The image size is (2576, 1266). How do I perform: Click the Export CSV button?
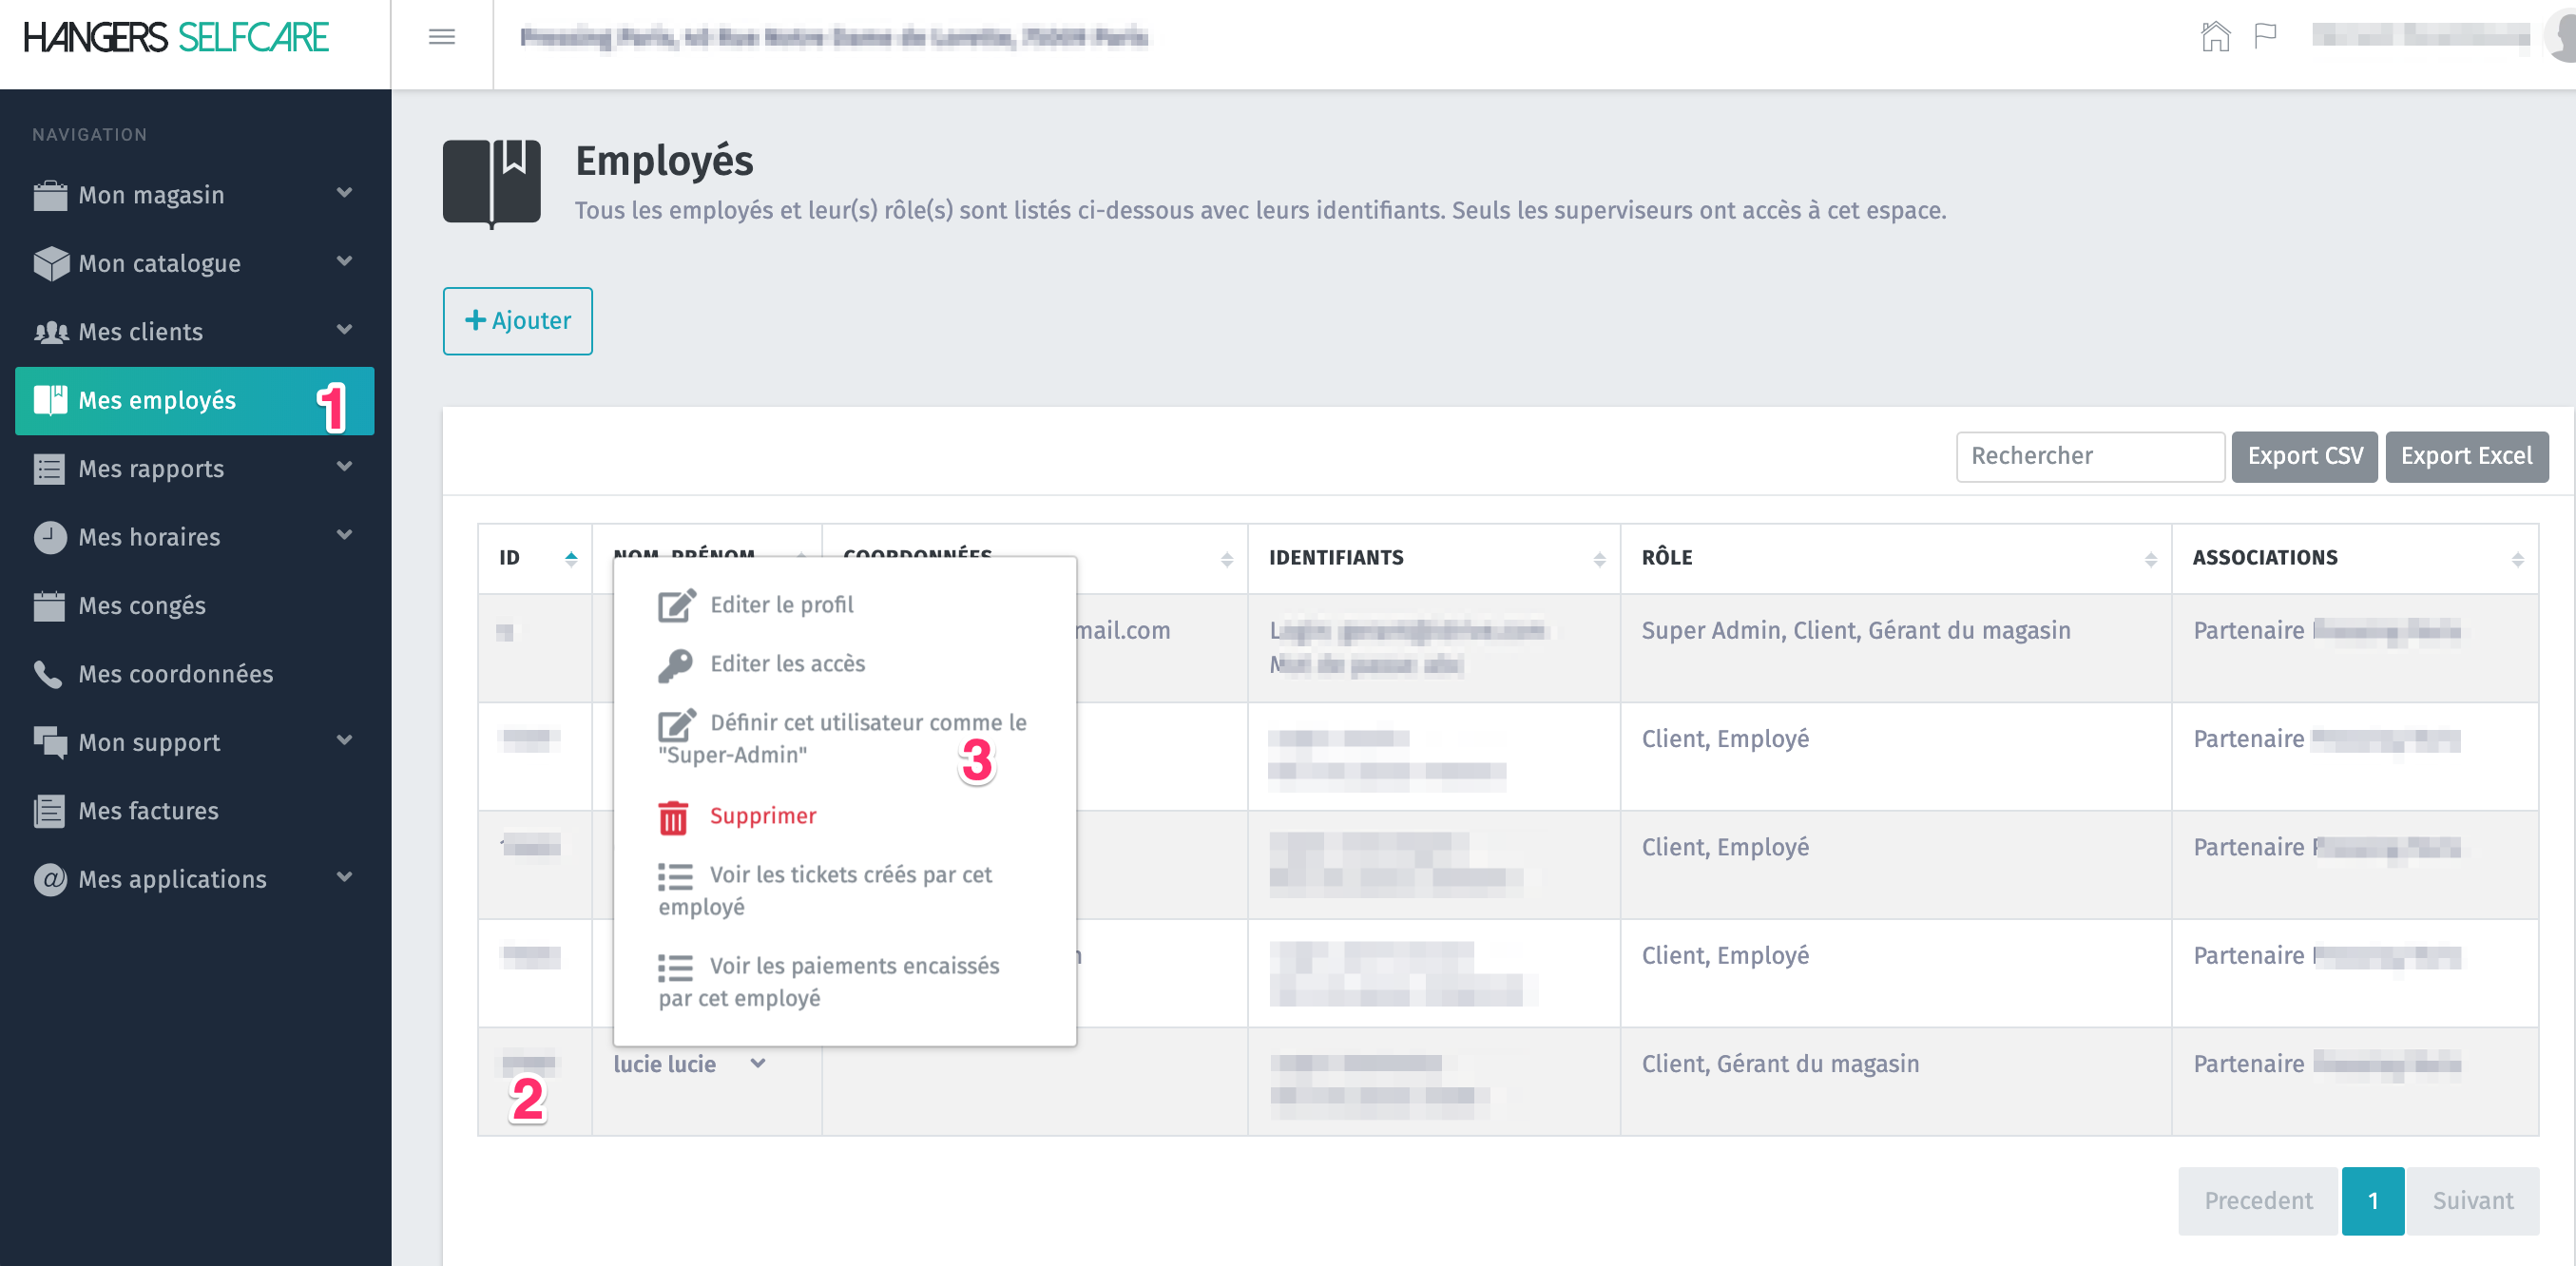click(x=2304, y=457)
